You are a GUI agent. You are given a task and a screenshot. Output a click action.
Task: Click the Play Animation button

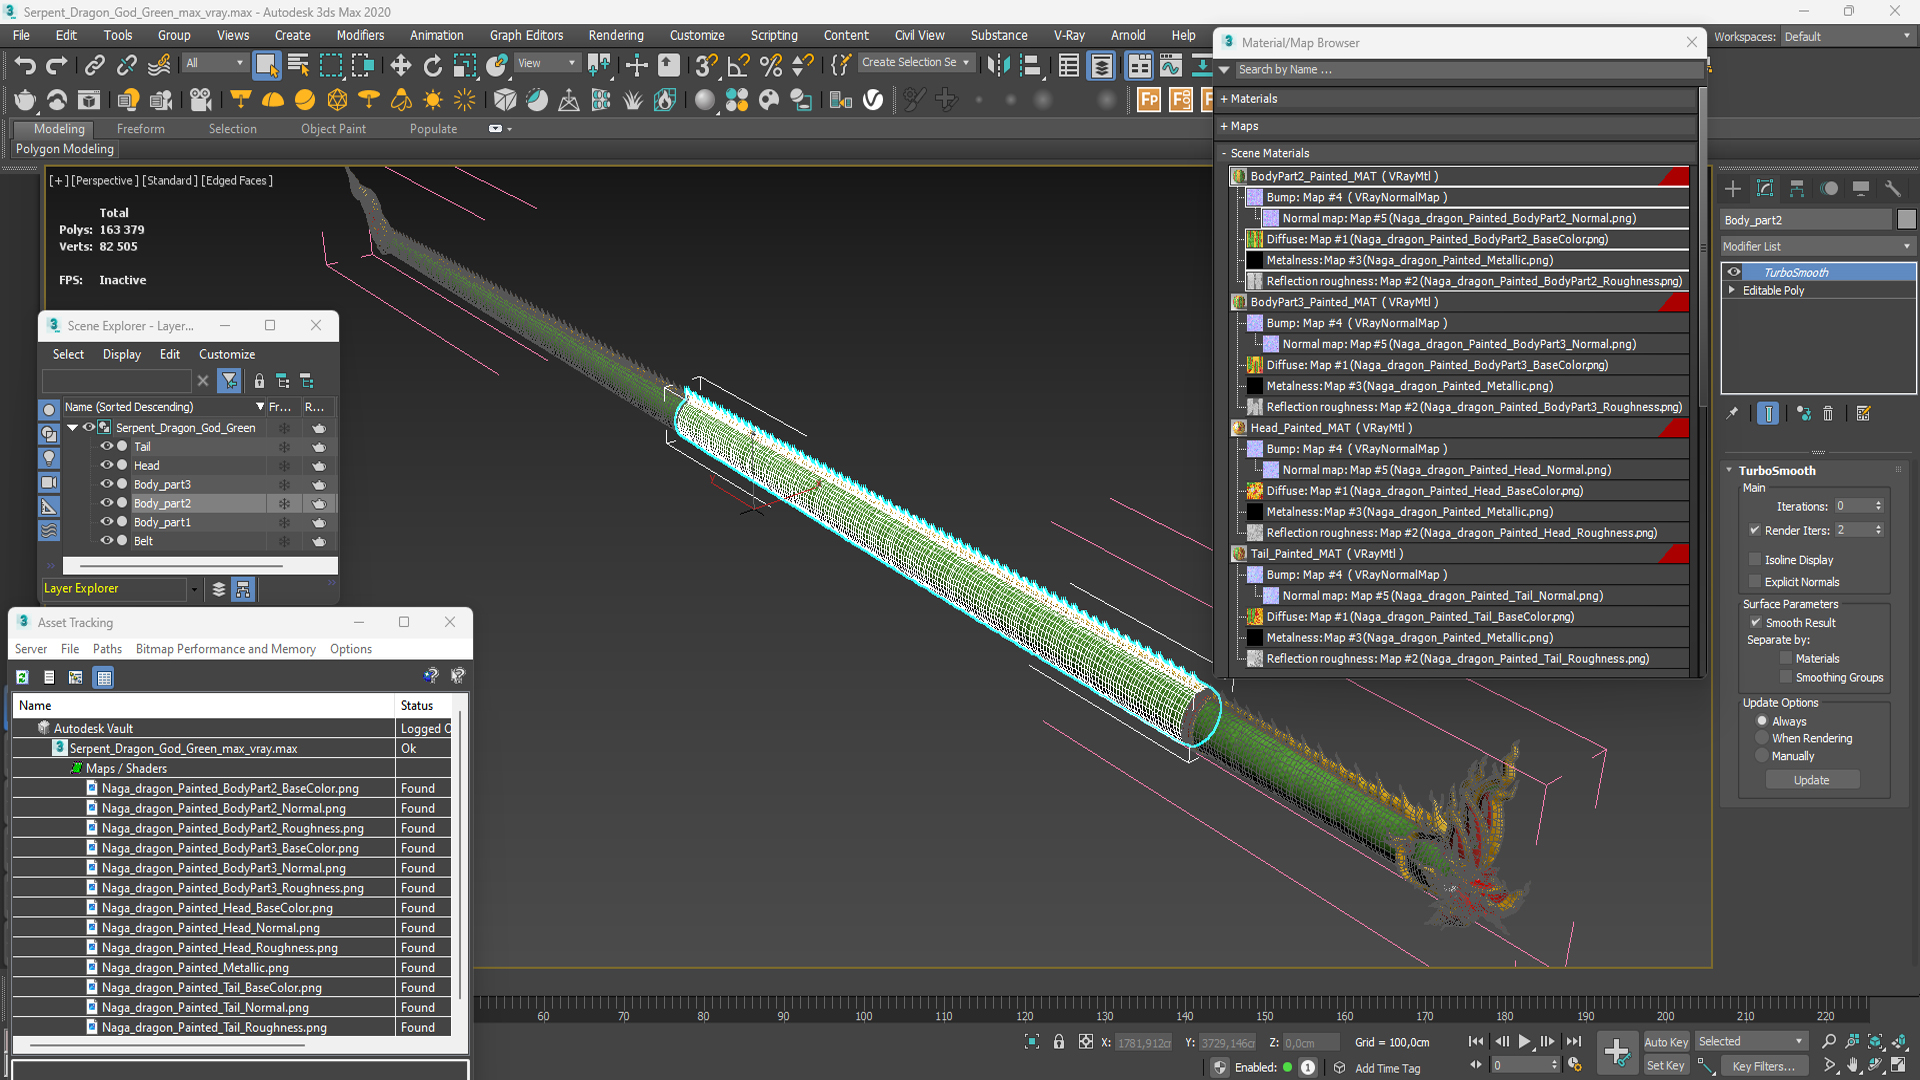click(x=1524, y=1041)
